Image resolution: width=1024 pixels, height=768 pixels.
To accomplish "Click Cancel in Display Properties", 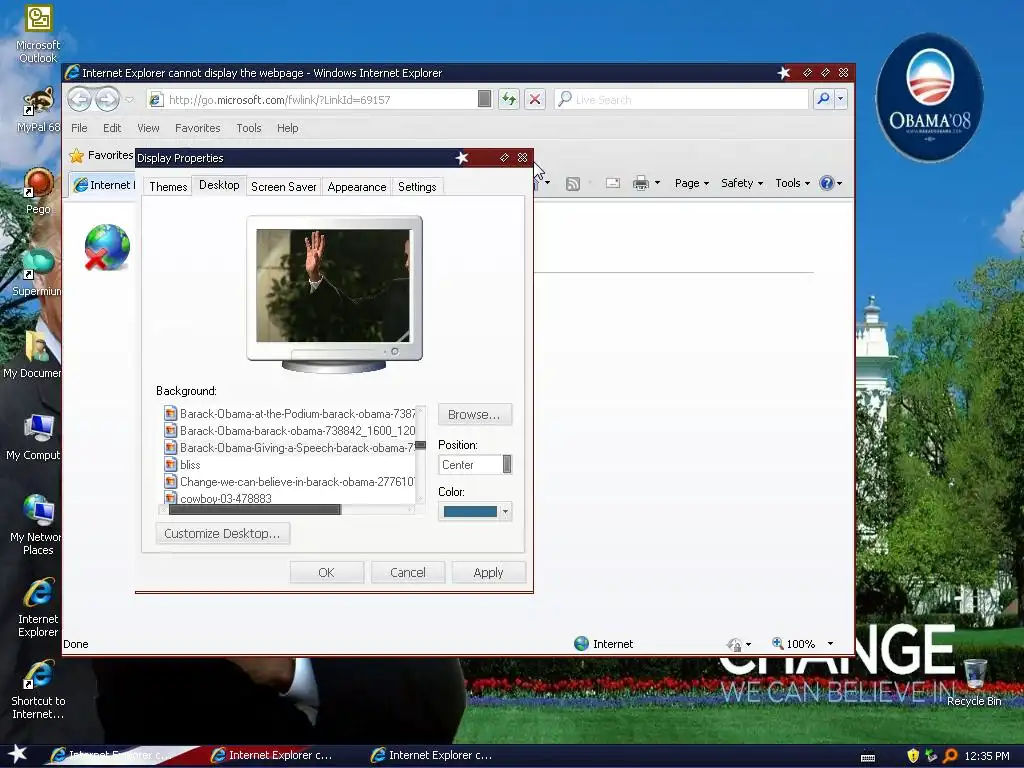I will coord(408,572).
